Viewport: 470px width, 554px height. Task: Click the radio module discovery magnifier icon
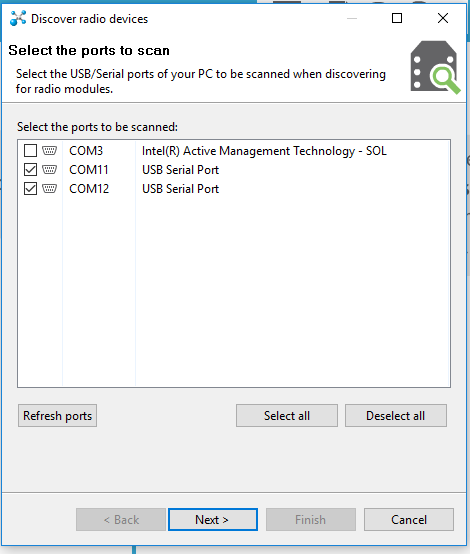pyautogui.click(x=435, y=67)
